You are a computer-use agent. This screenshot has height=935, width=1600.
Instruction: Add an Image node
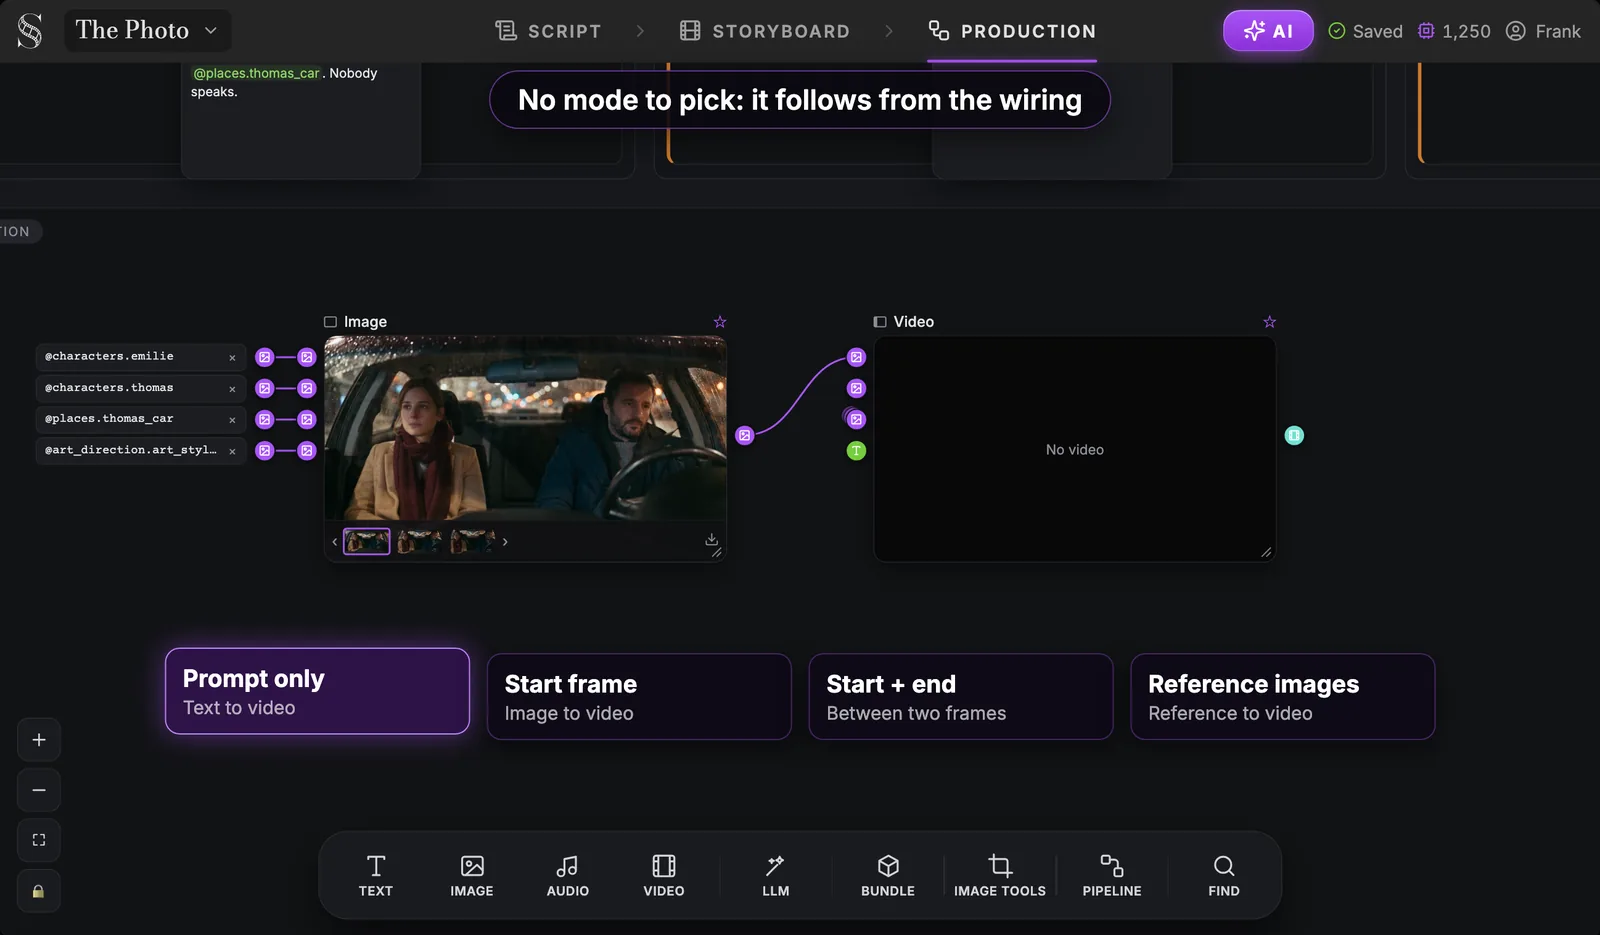tap(472, 875)
